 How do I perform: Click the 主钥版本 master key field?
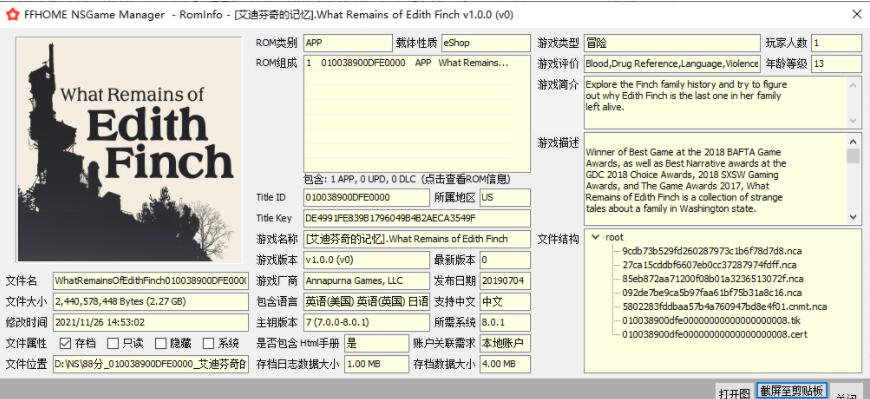click(366, 322)
